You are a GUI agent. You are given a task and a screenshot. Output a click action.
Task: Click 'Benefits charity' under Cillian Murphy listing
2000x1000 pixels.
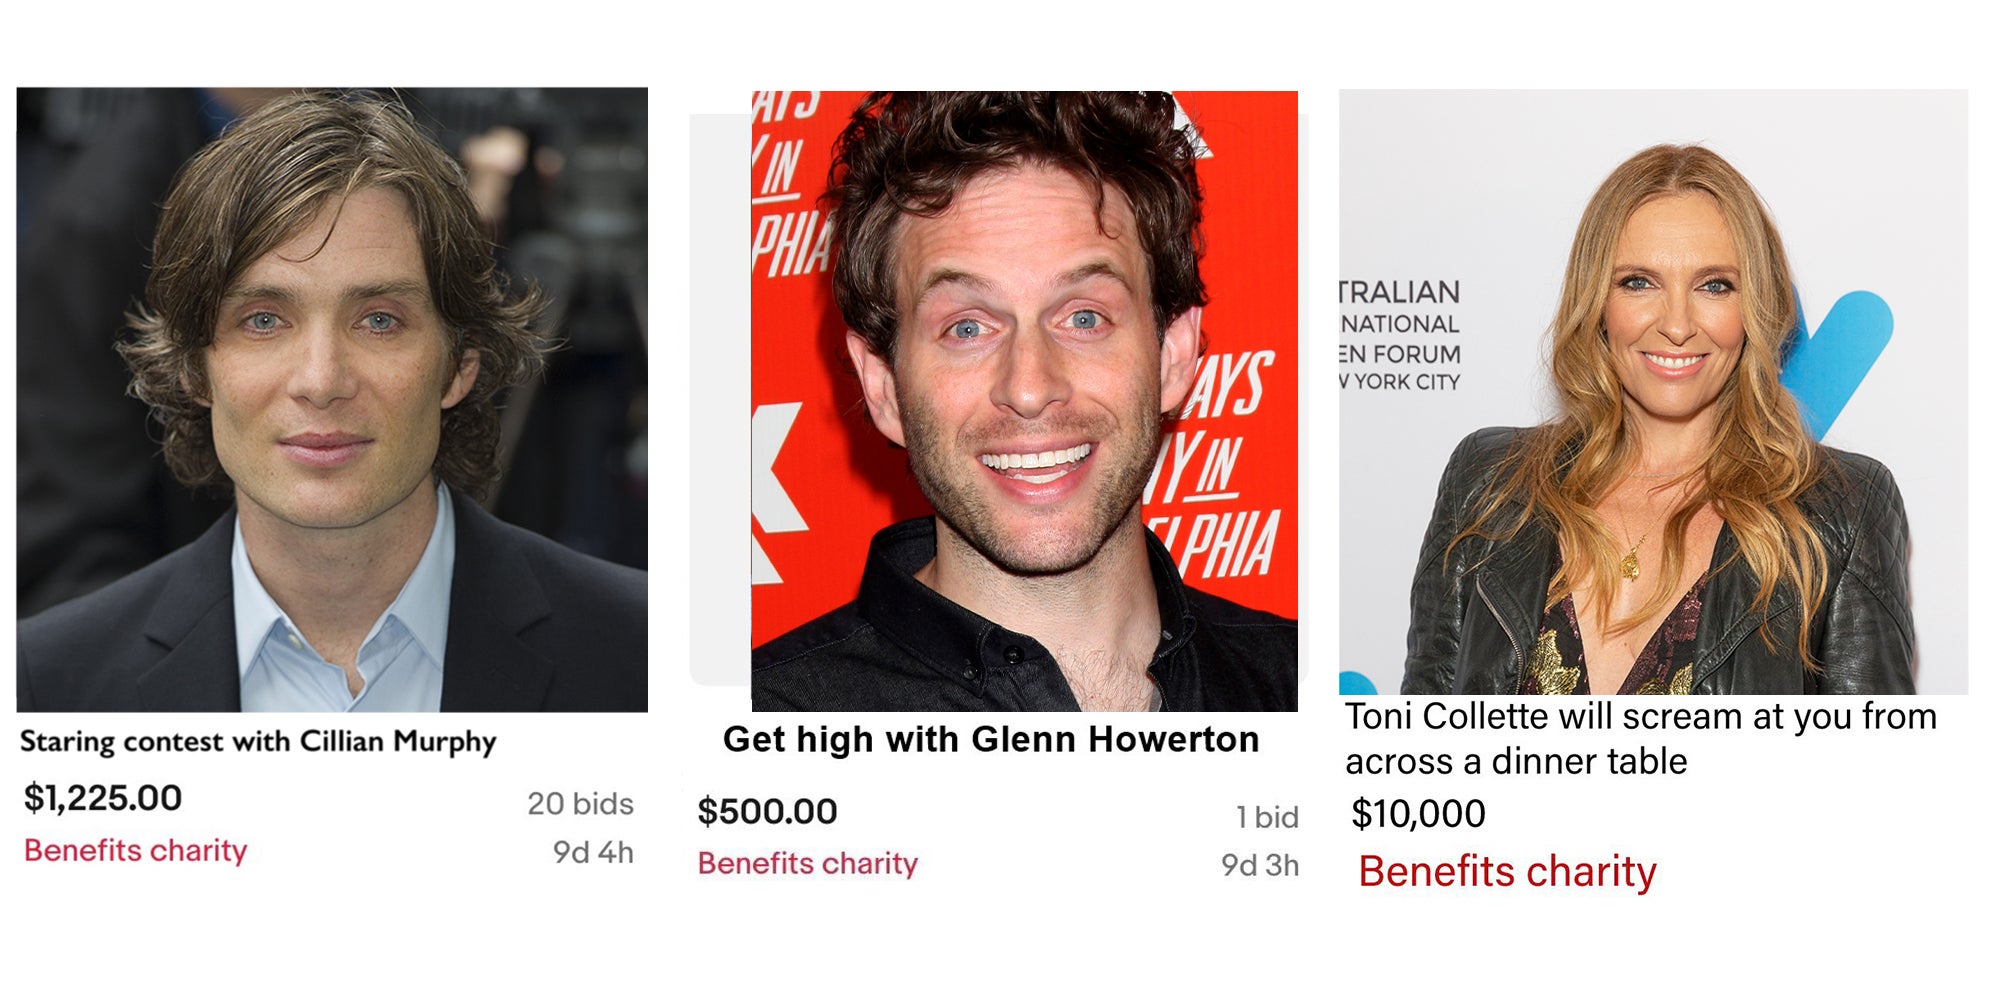tap(135, 850)
